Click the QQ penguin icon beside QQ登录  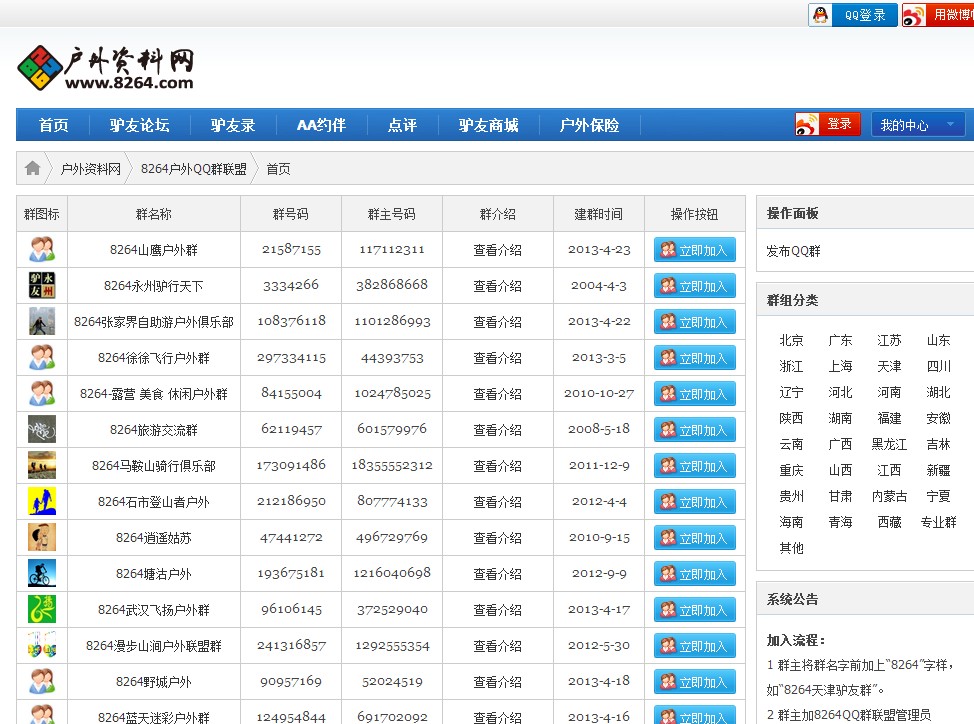pos(820,15)
